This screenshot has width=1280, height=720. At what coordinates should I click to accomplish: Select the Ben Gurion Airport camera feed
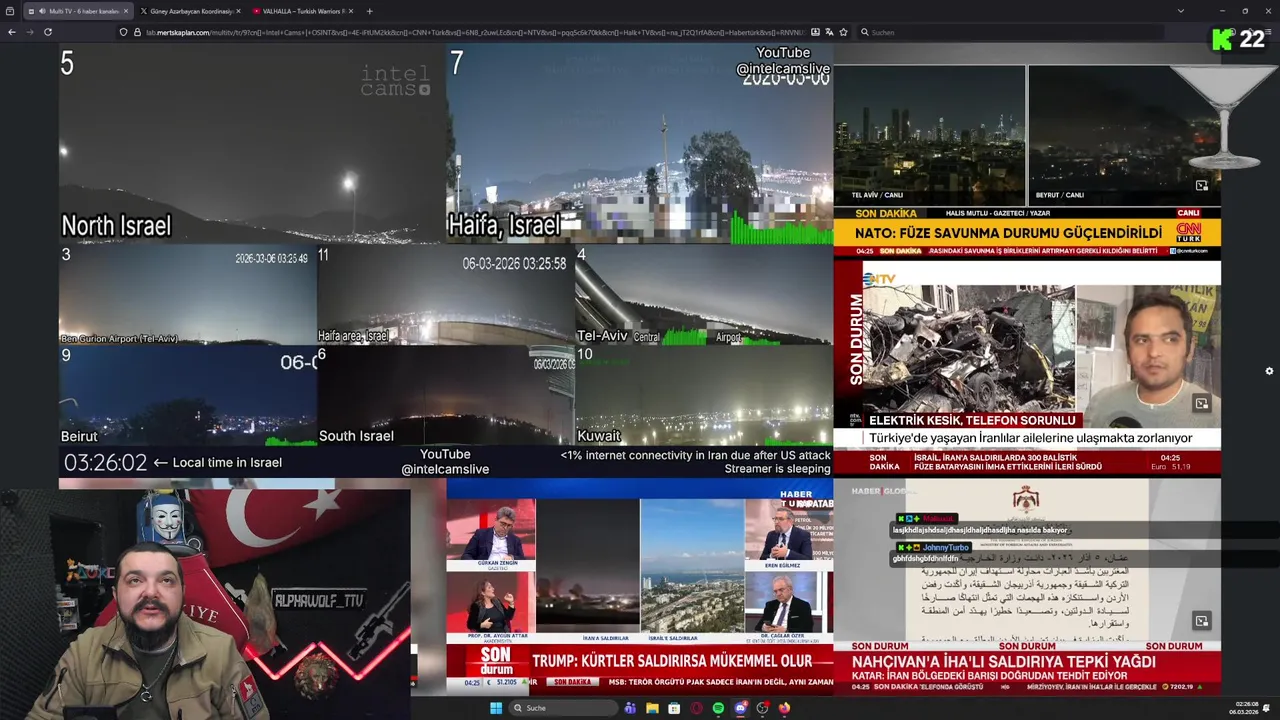tap(188, 295)
